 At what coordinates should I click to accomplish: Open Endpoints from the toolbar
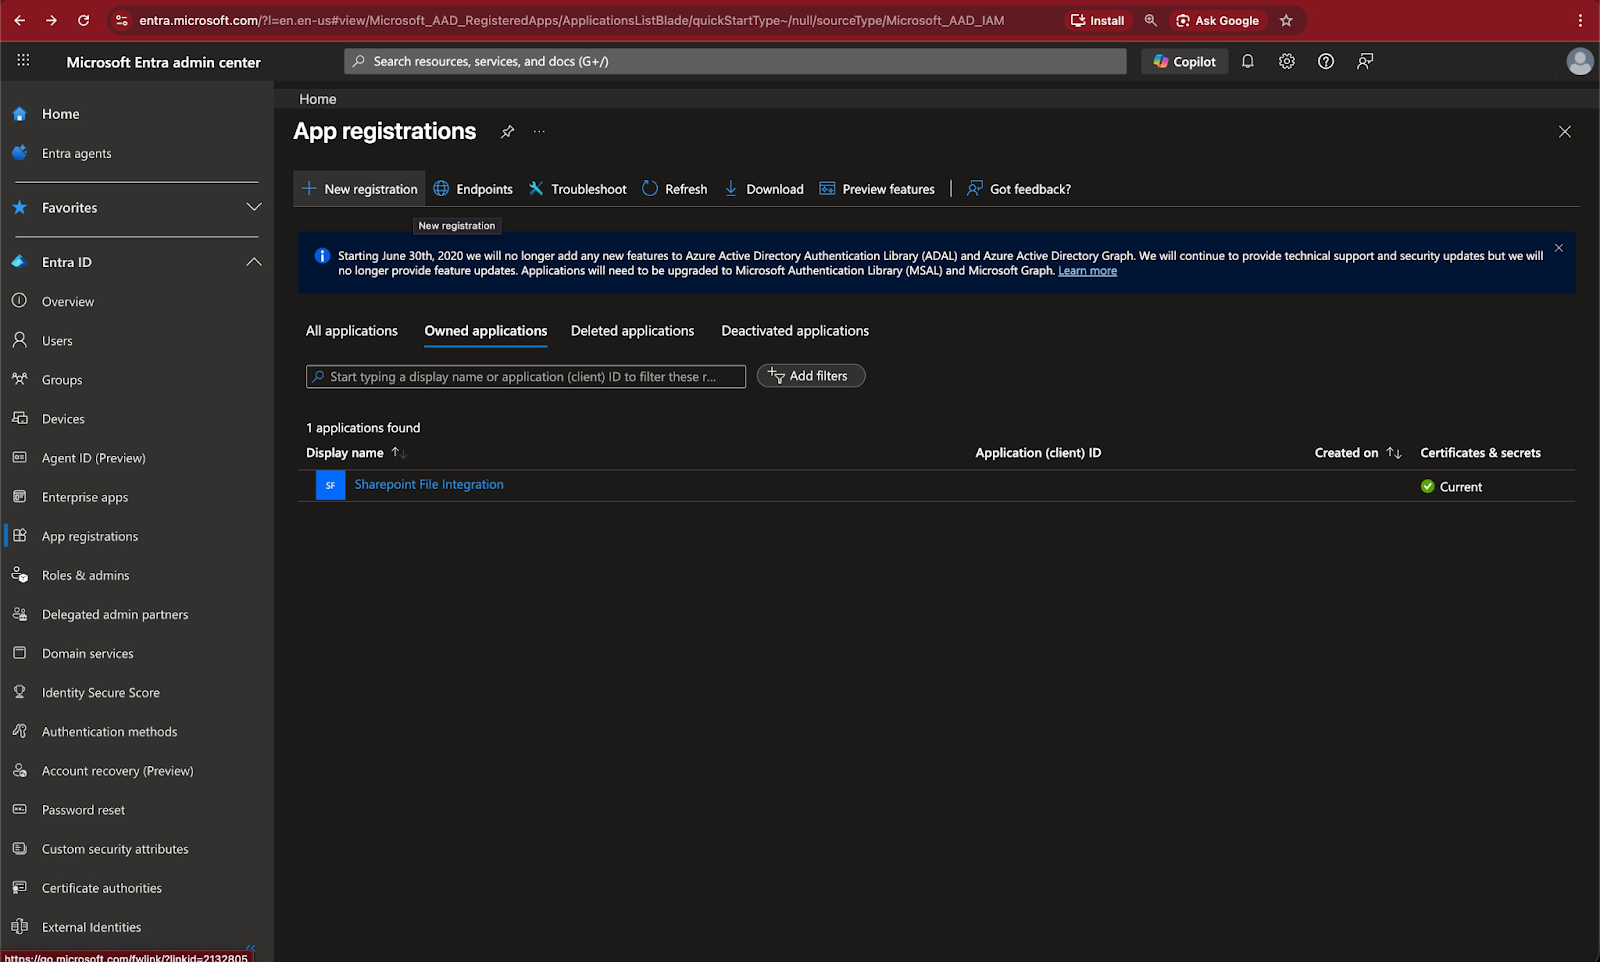[x=473, y=189]
